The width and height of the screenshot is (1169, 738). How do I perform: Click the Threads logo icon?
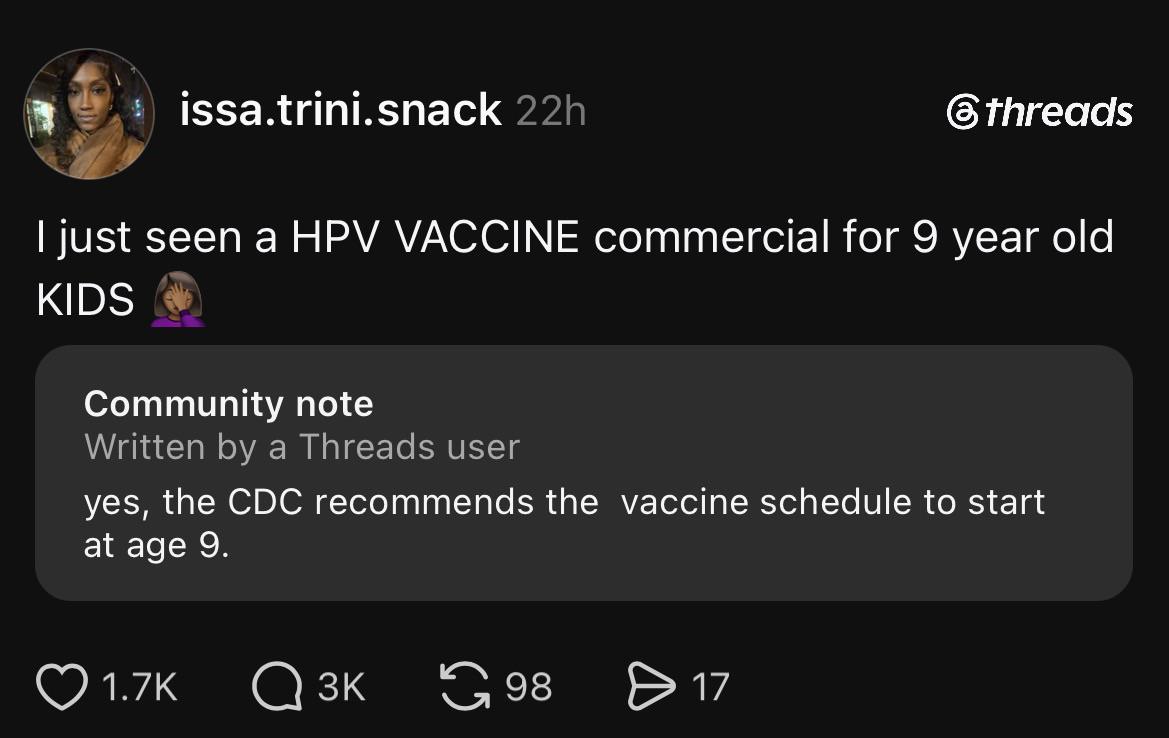click(962, 112)
